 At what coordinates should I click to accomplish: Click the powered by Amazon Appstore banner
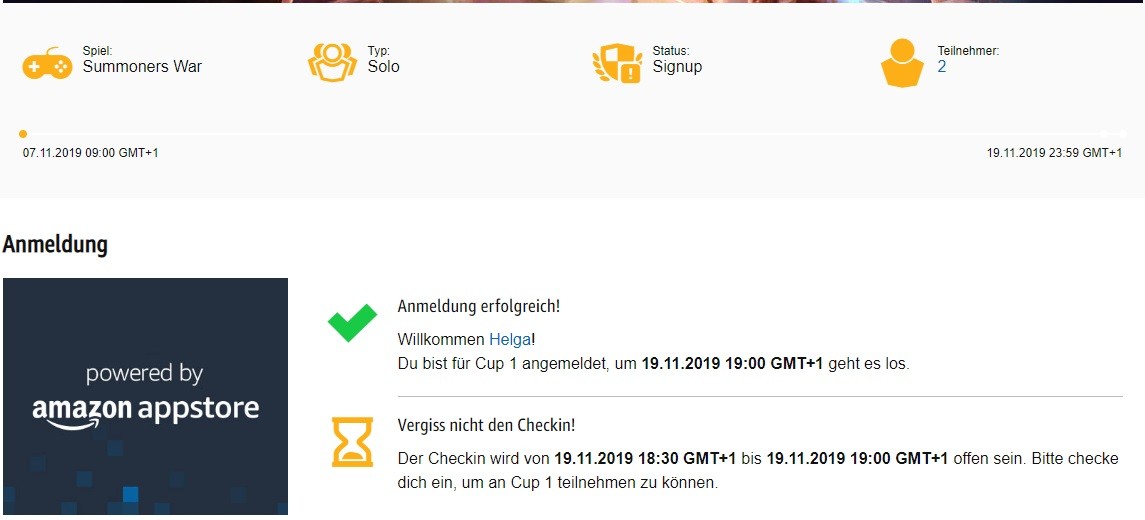pyautogui.click(x=145, y=396)
